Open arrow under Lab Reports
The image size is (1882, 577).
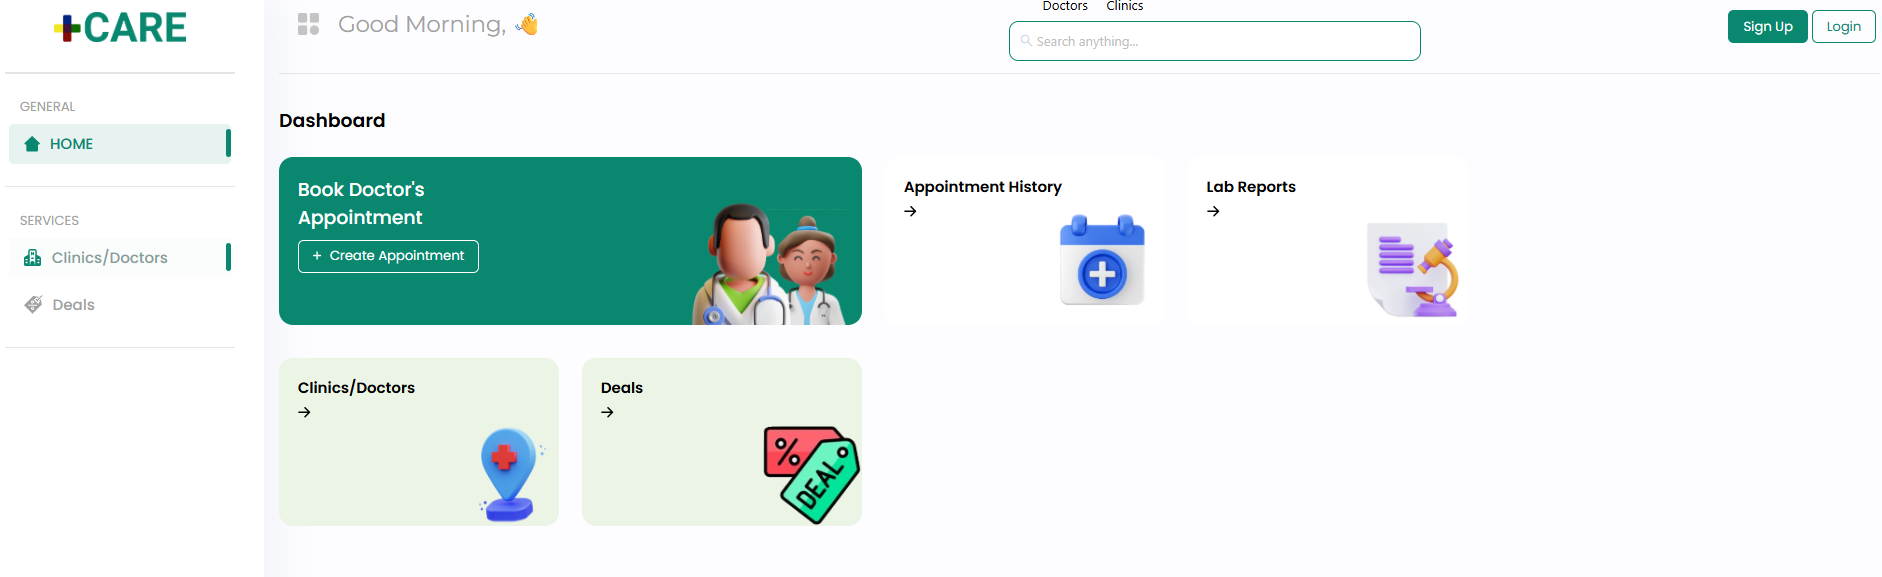click(1213, 211)
